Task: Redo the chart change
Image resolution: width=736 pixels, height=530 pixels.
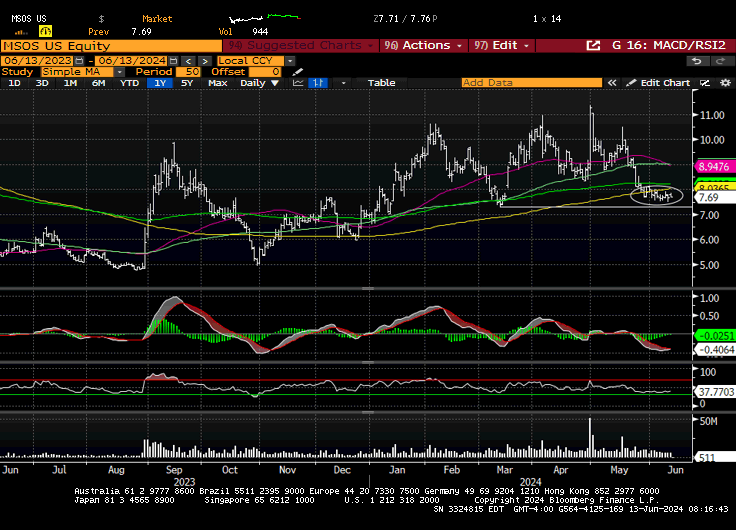Action: tap(720, 61)
